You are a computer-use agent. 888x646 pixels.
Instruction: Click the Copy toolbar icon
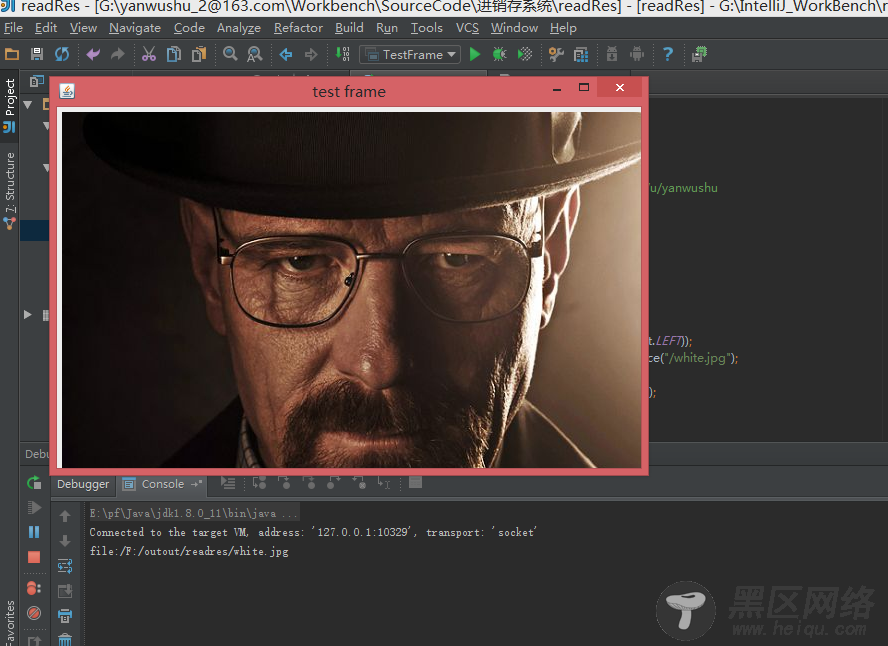tap(174, 54)
